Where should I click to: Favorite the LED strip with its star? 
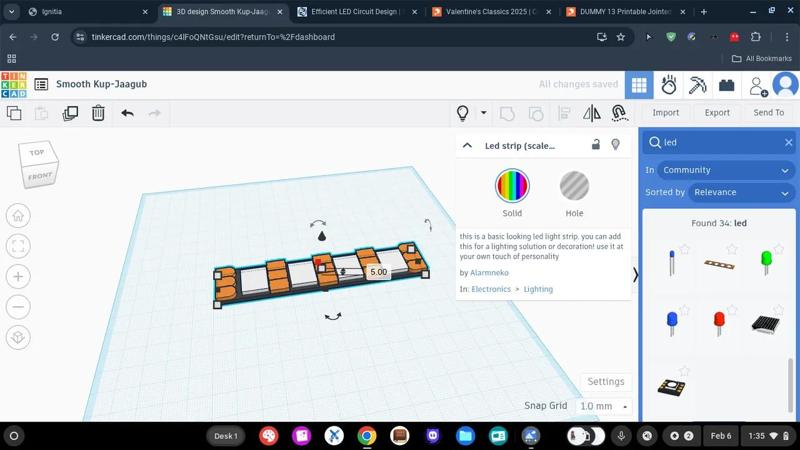click(x=732, y=248)
